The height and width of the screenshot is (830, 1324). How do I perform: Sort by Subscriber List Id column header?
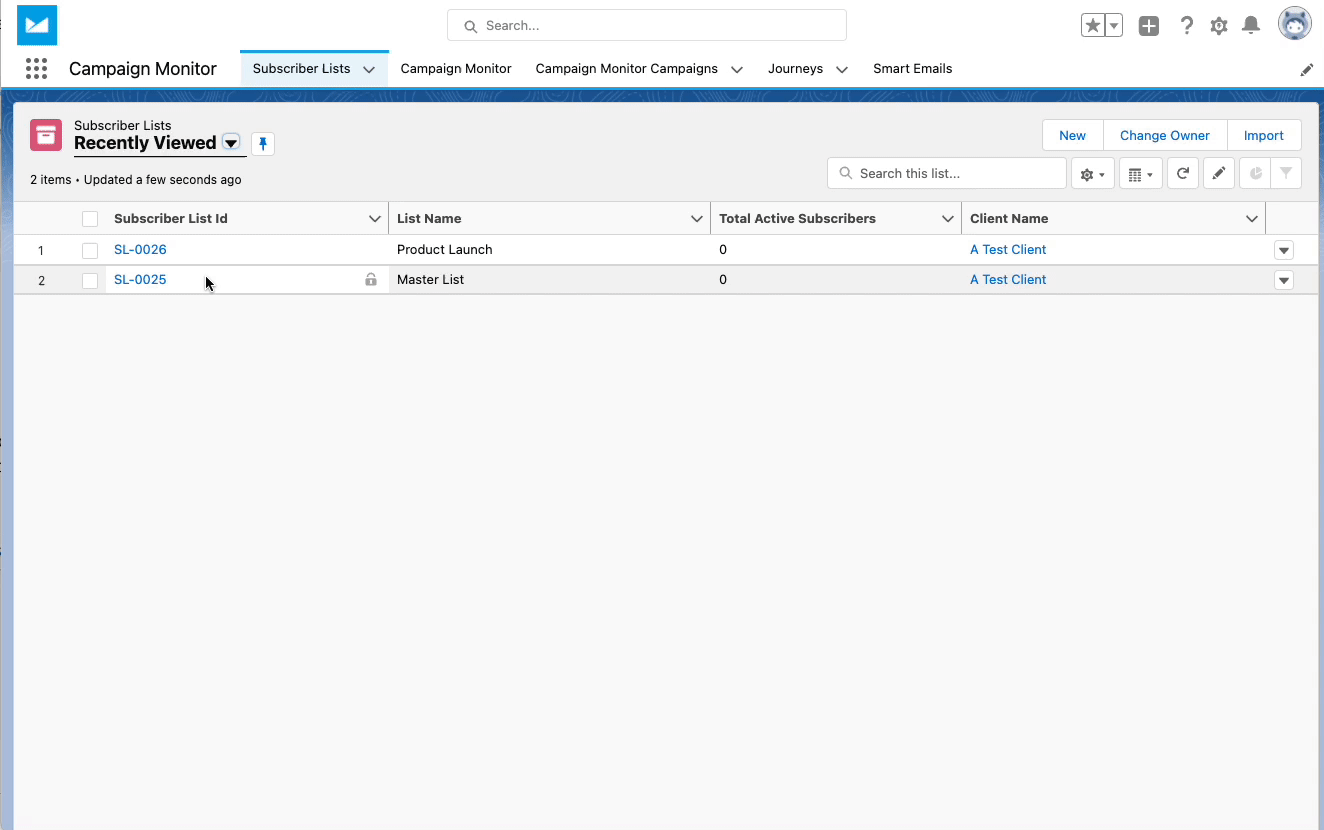pos(171,219)
